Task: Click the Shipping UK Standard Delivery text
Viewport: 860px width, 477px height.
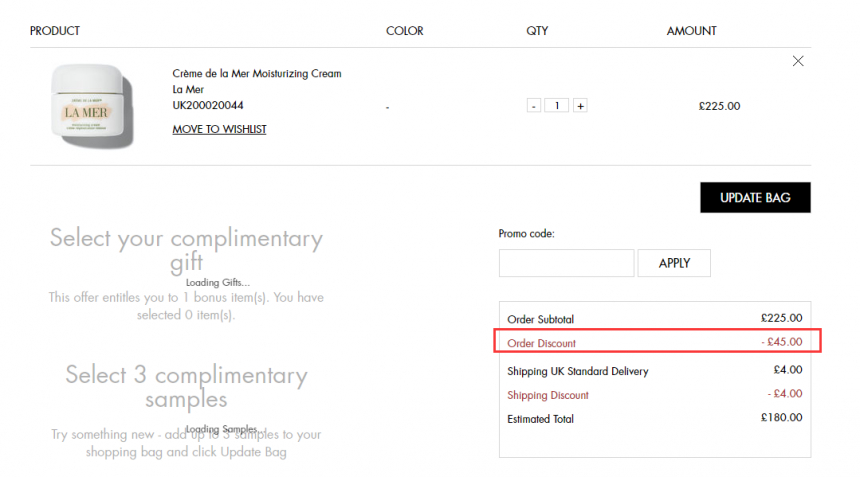Action: pyautogui.click(x=578, y=371)
